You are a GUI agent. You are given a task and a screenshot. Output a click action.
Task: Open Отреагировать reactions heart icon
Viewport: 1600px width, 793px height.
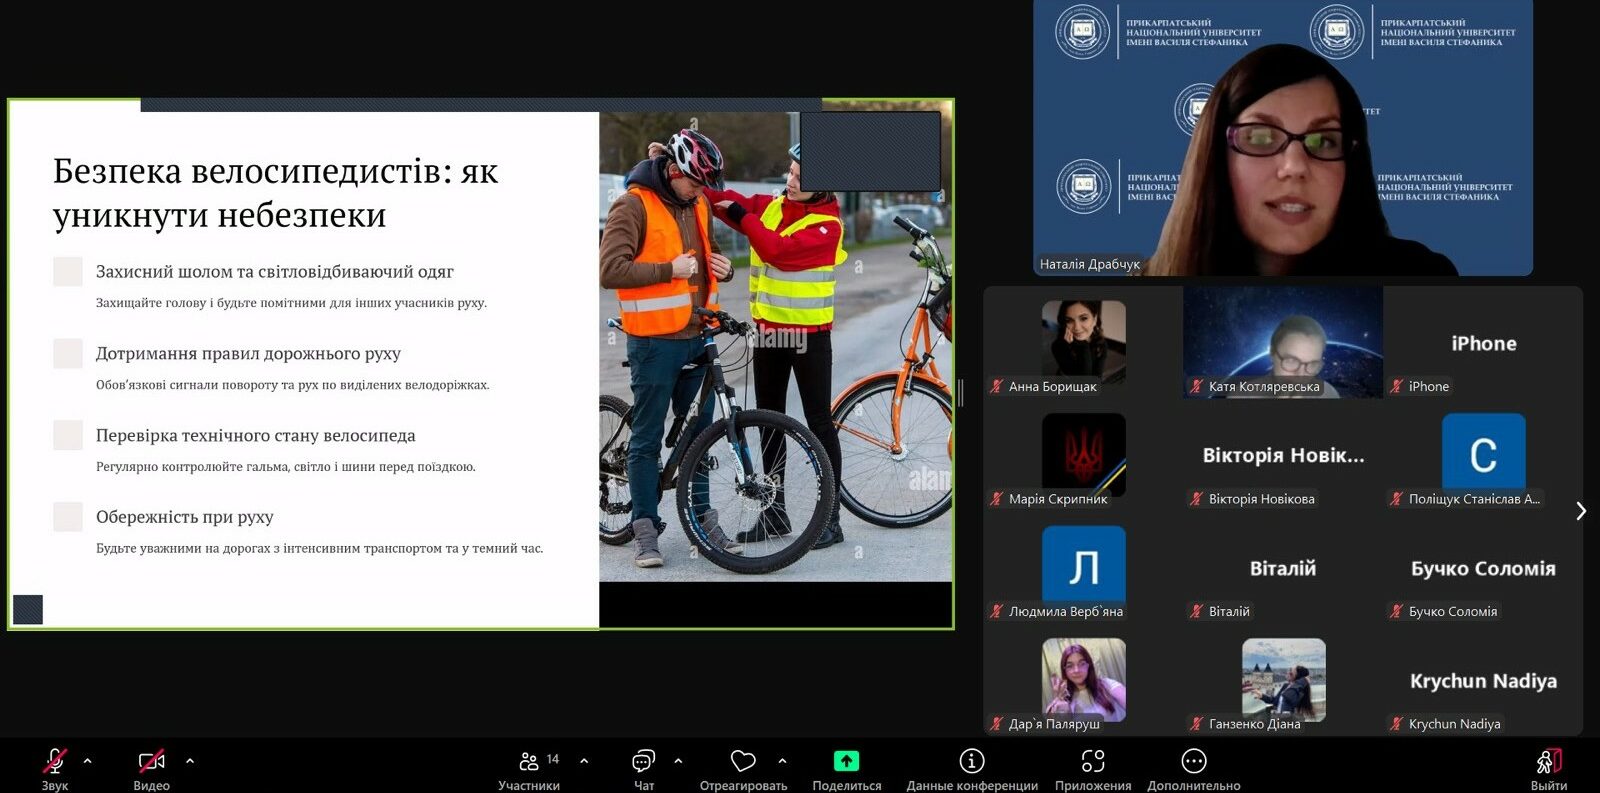coord(743,762)
